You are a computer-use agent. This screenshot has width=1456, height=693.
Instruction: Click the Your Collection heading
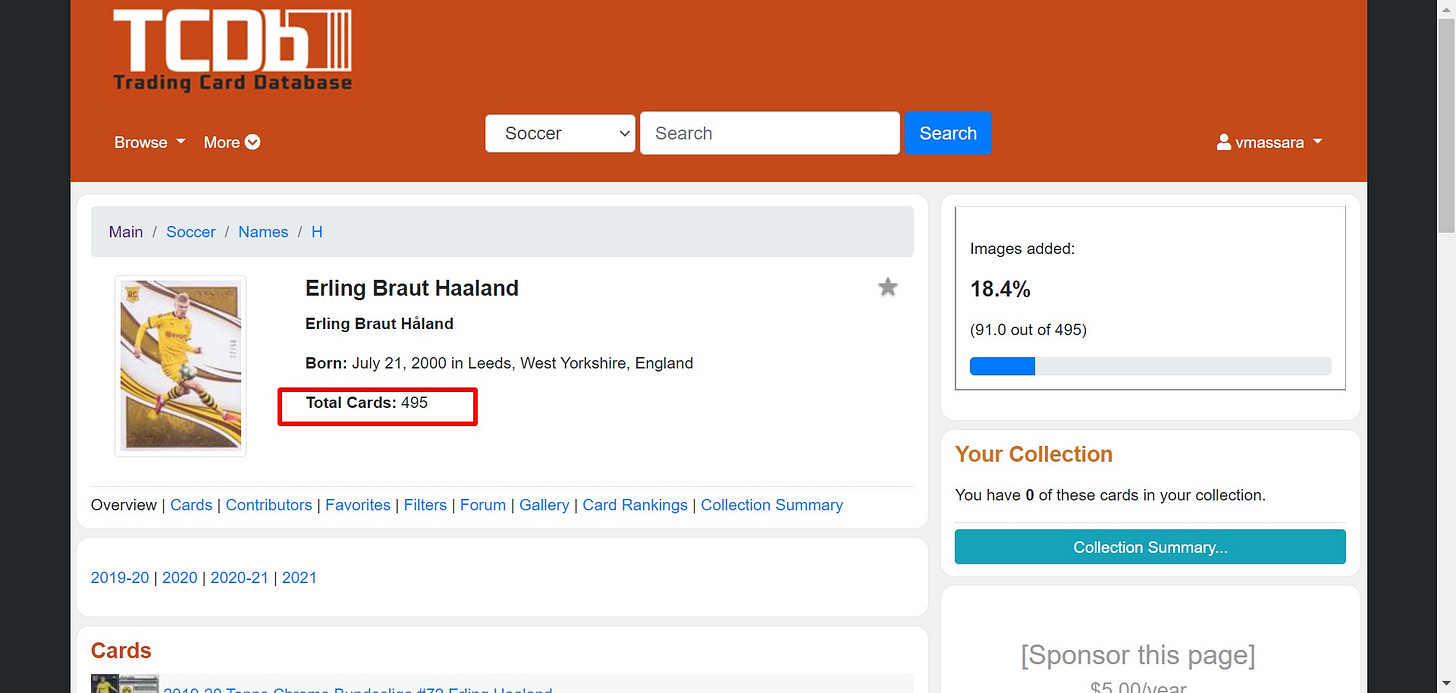(x=1034, y=454)
